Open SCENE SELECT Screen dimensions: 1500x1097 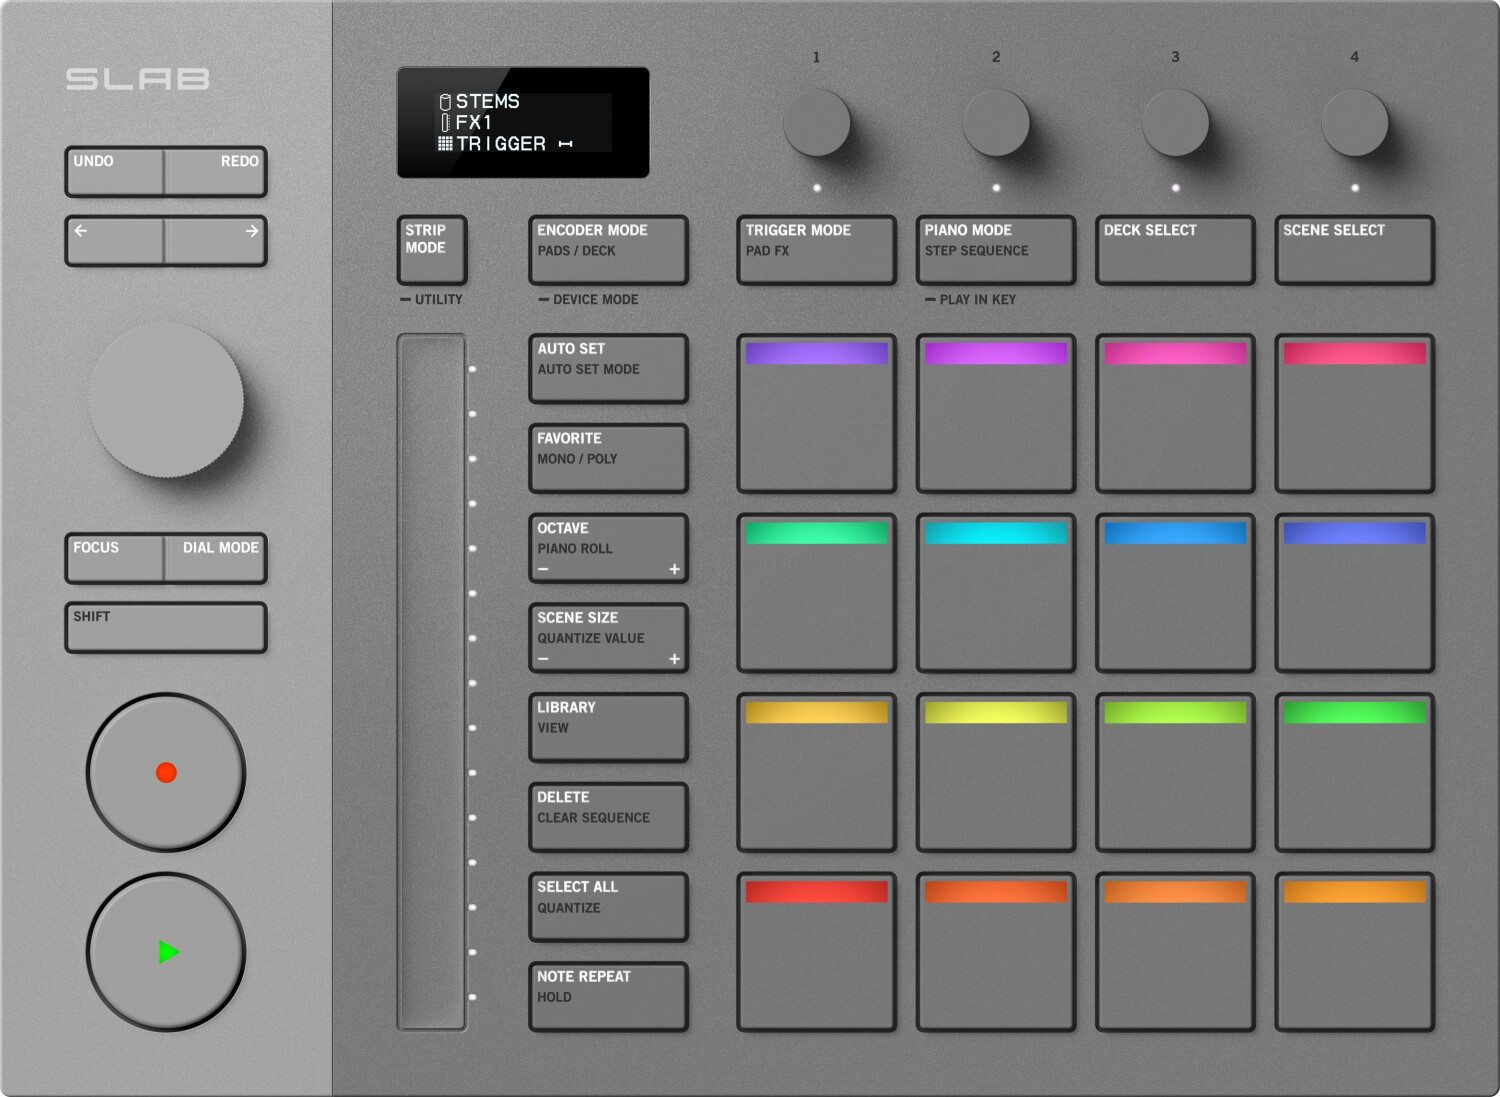coord(1354,250)
